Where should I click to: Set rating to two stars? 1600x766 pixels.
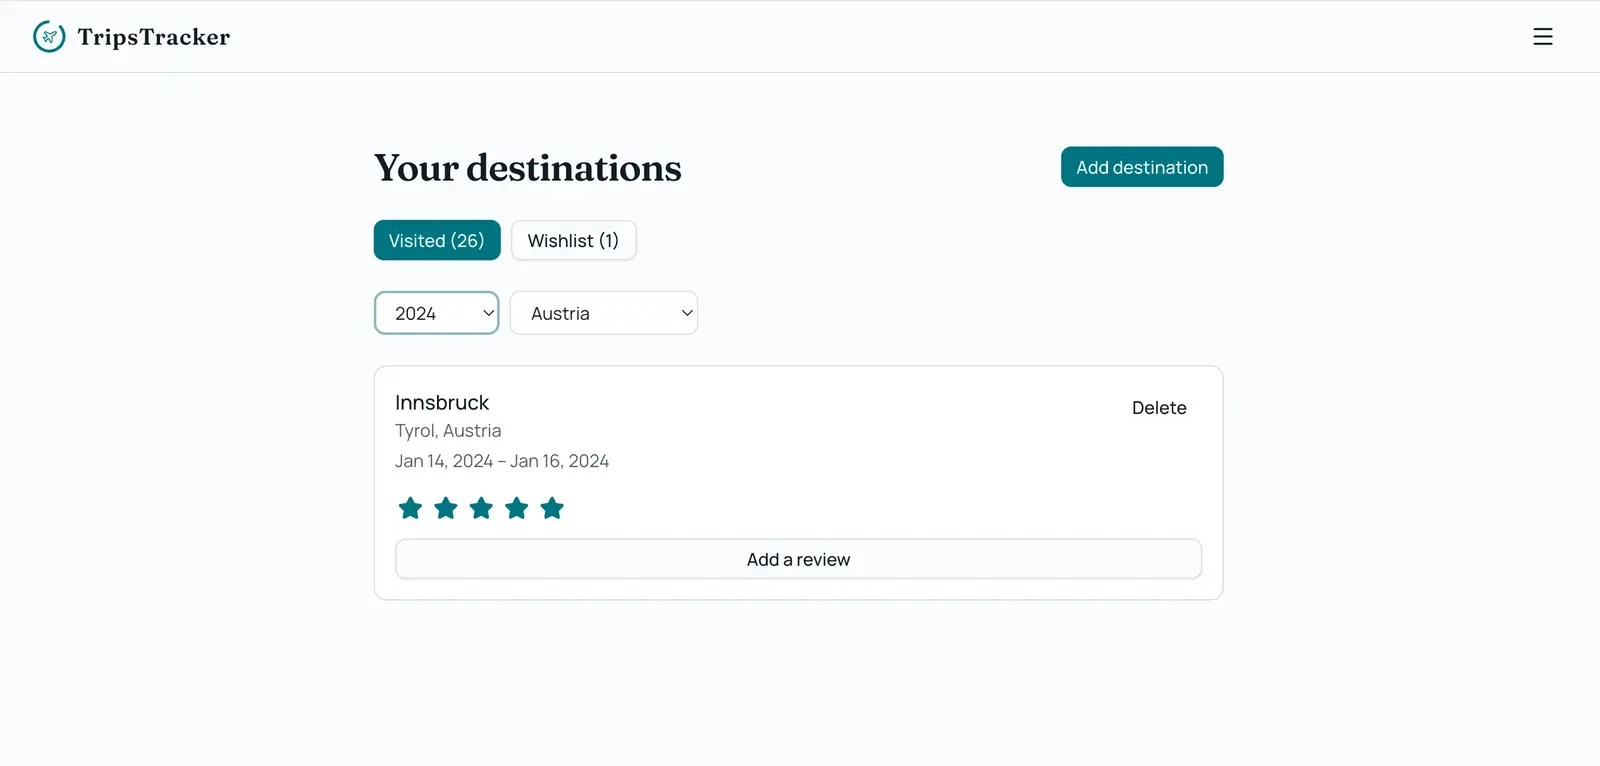point(446,508)
